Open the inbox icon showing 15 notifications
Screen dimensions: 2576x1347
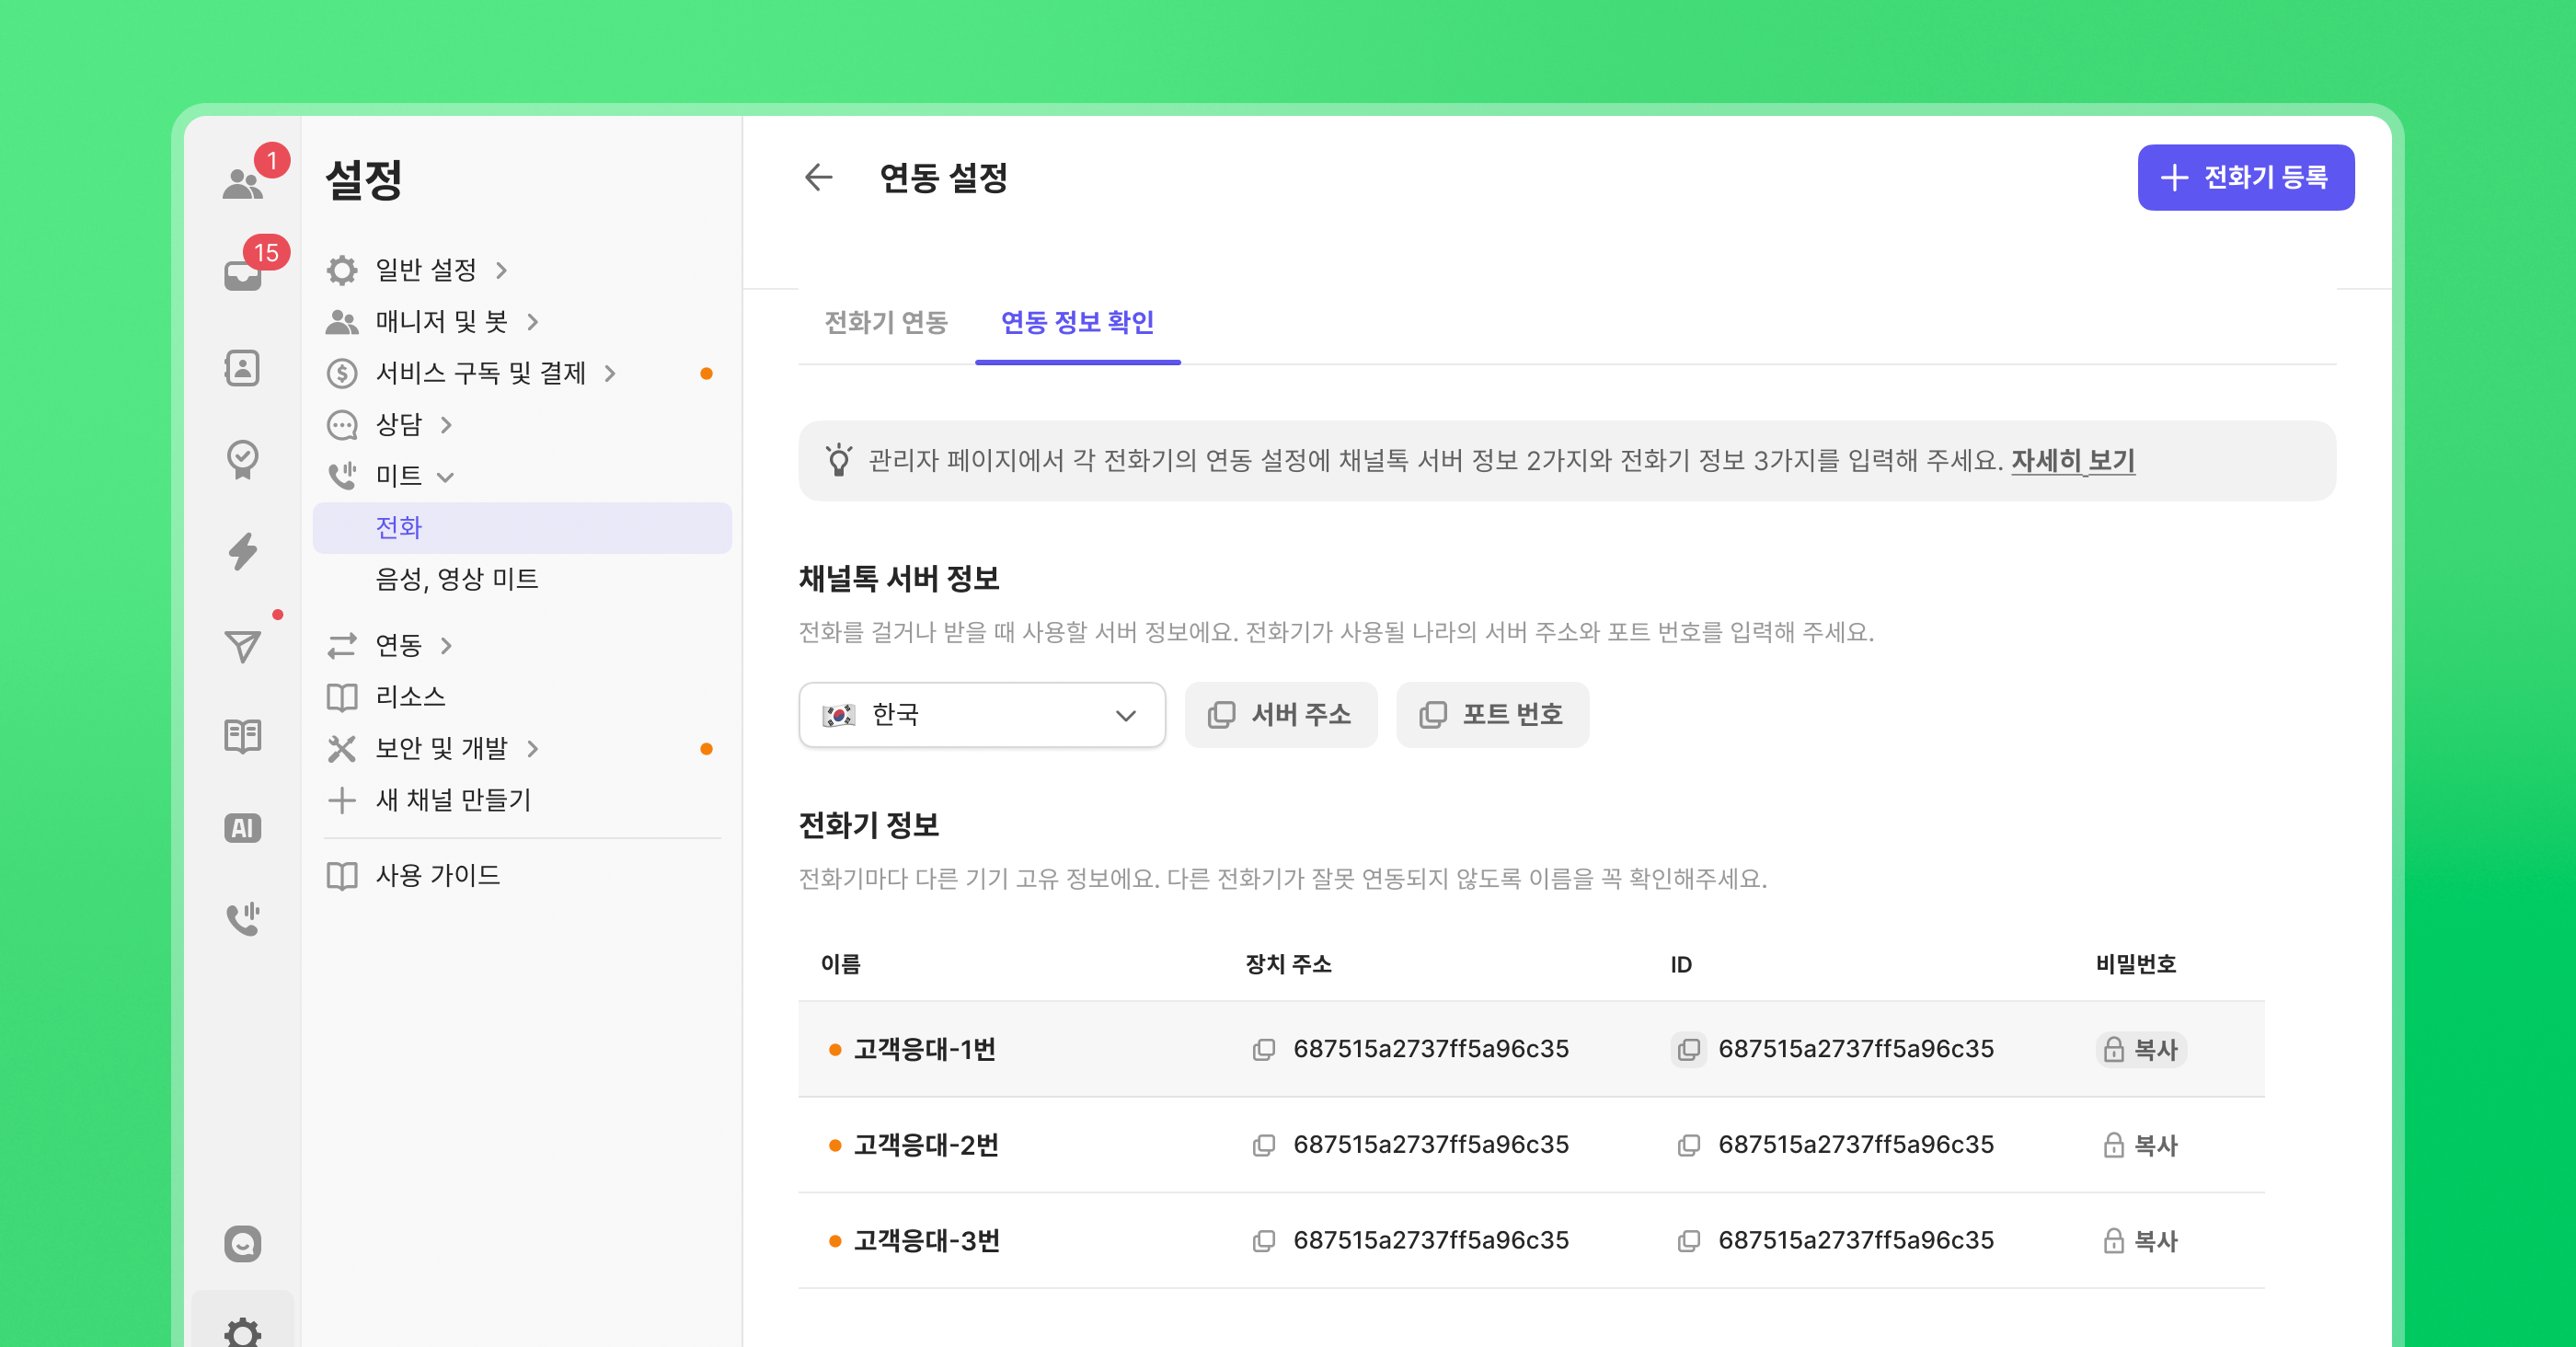[243, 275]
